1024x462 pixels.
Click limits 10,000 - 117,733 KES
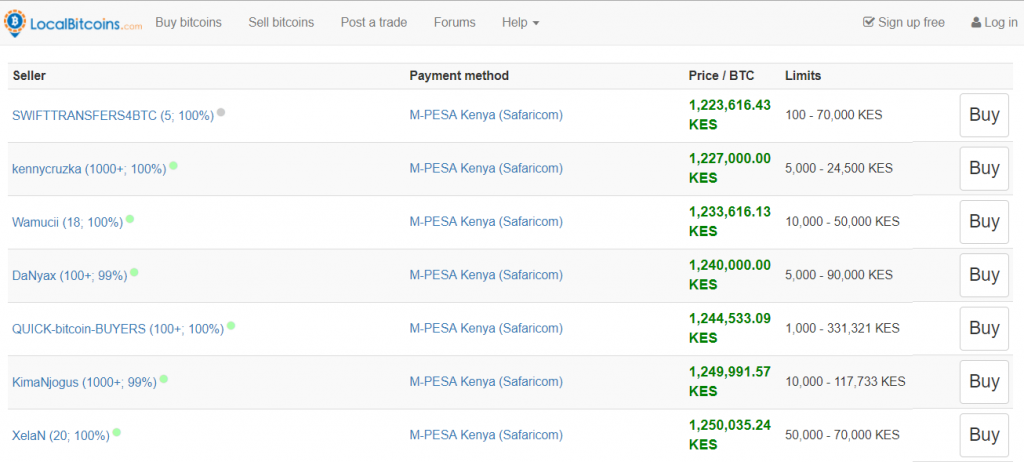click(845, 382)
